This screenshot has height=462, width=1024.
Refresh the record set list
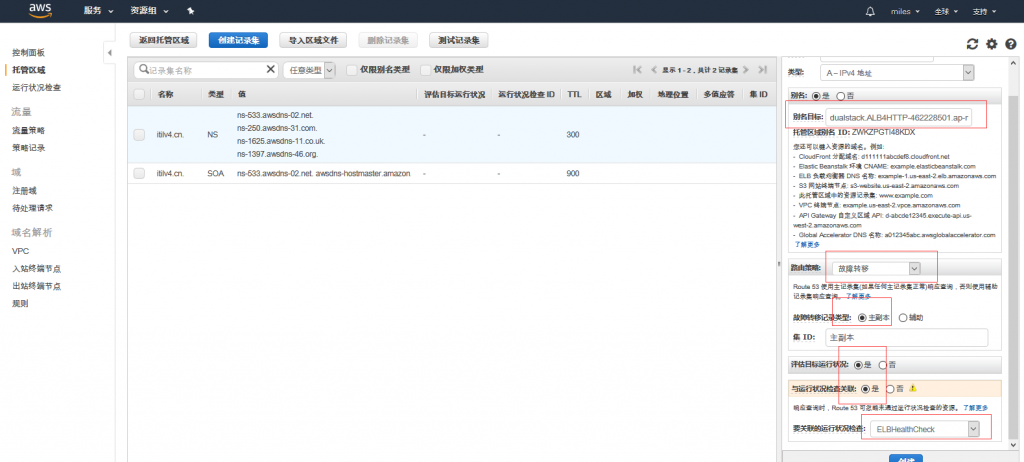(972, 44)
